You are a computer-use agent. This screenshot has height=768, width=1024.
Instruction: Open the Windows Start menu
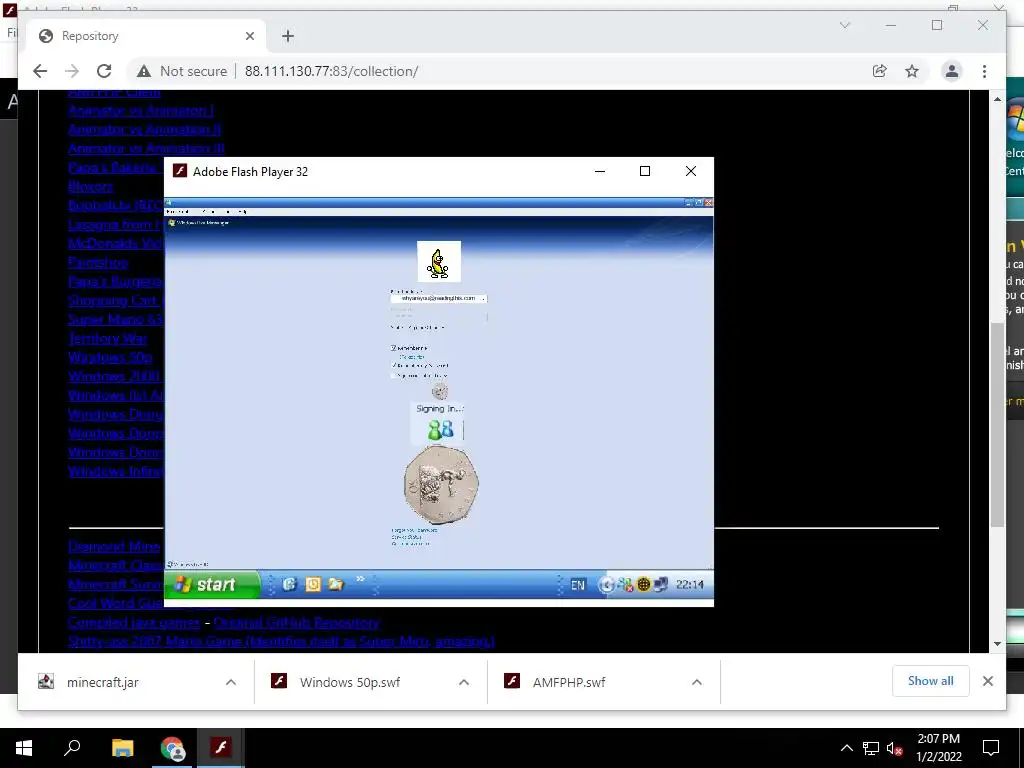24,748
